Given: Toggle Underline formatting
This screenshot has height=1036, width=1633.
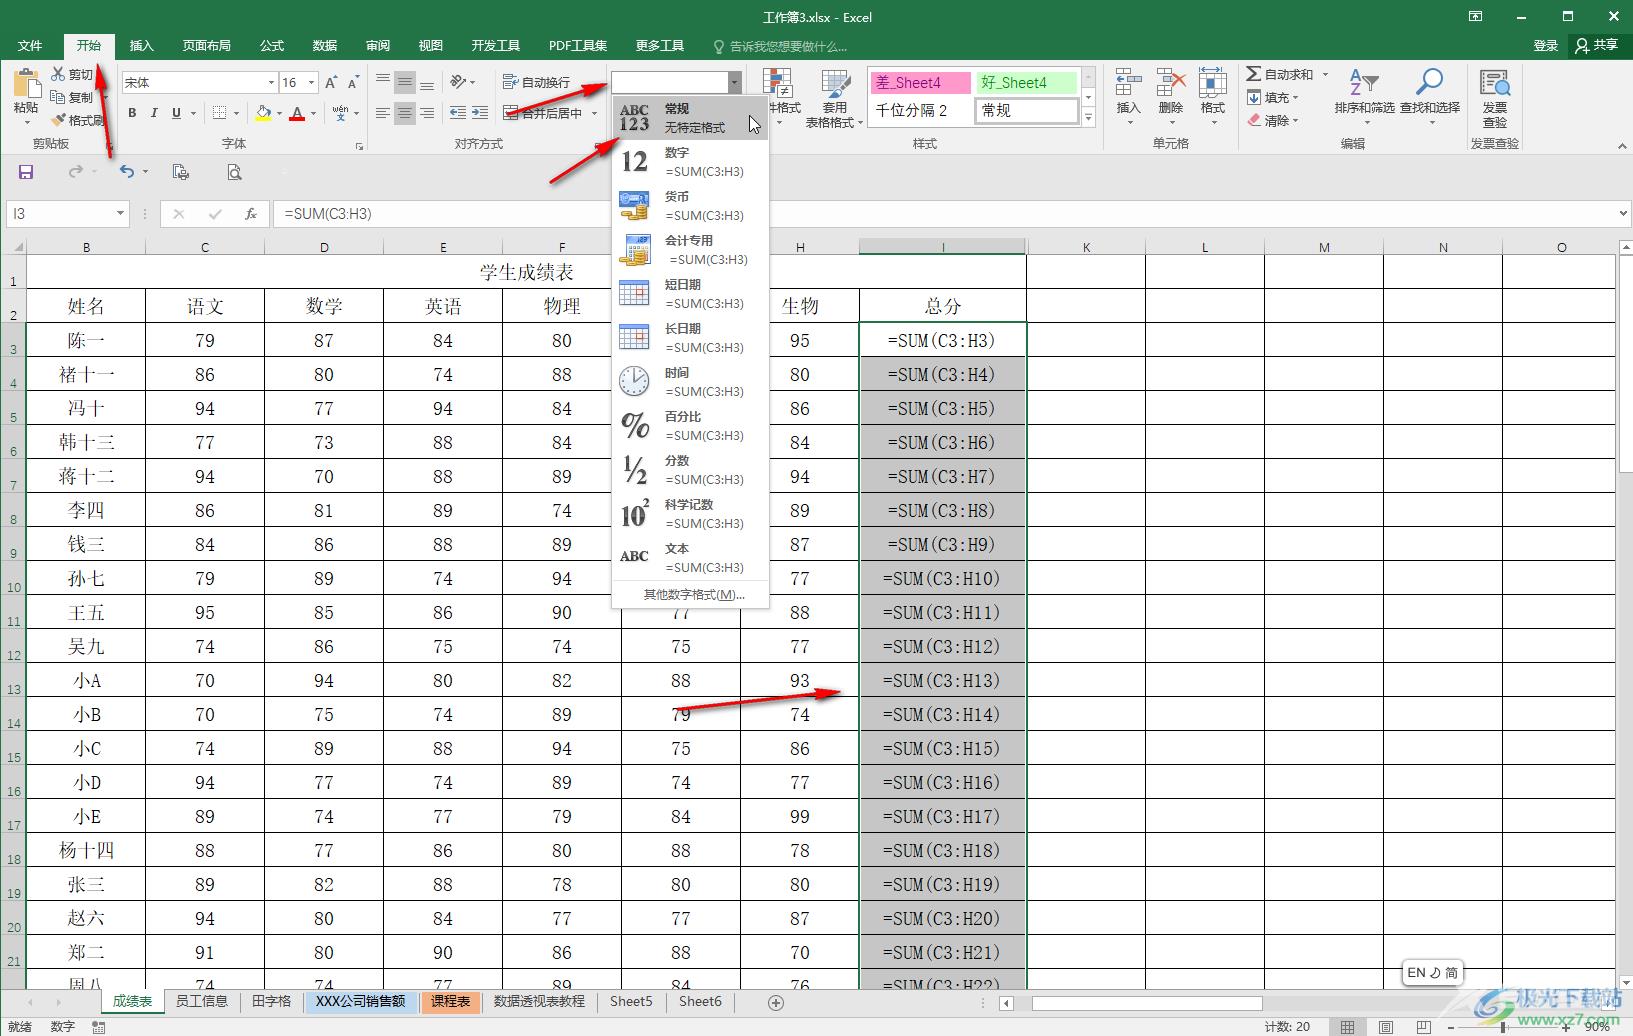Looking at the screenshot, I should click(176, 113).
